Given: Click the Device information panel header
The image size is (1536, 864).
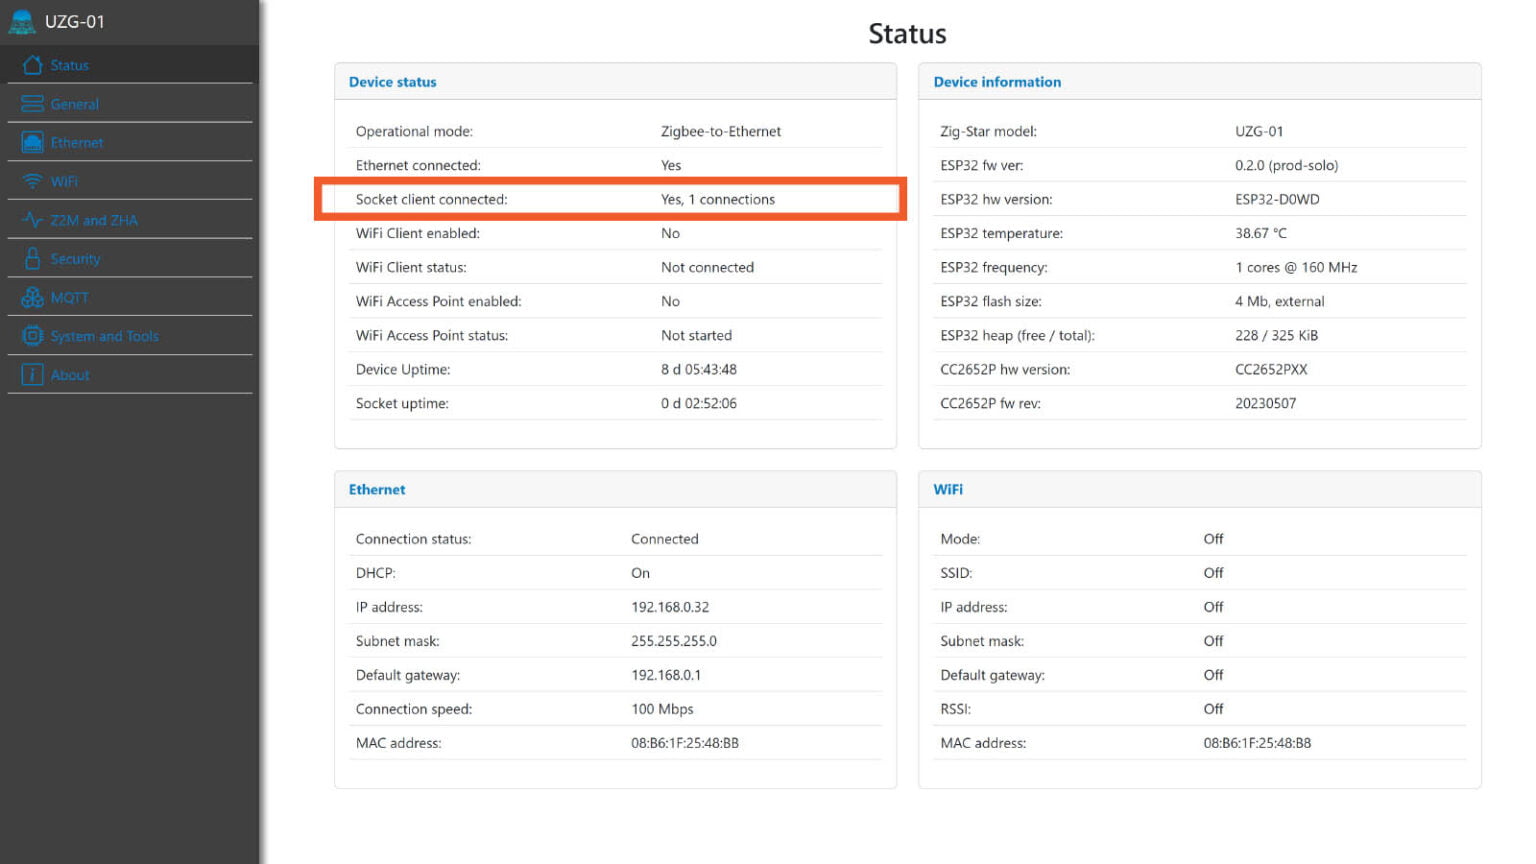Looking at the screenshot, I should coord(997,82).
